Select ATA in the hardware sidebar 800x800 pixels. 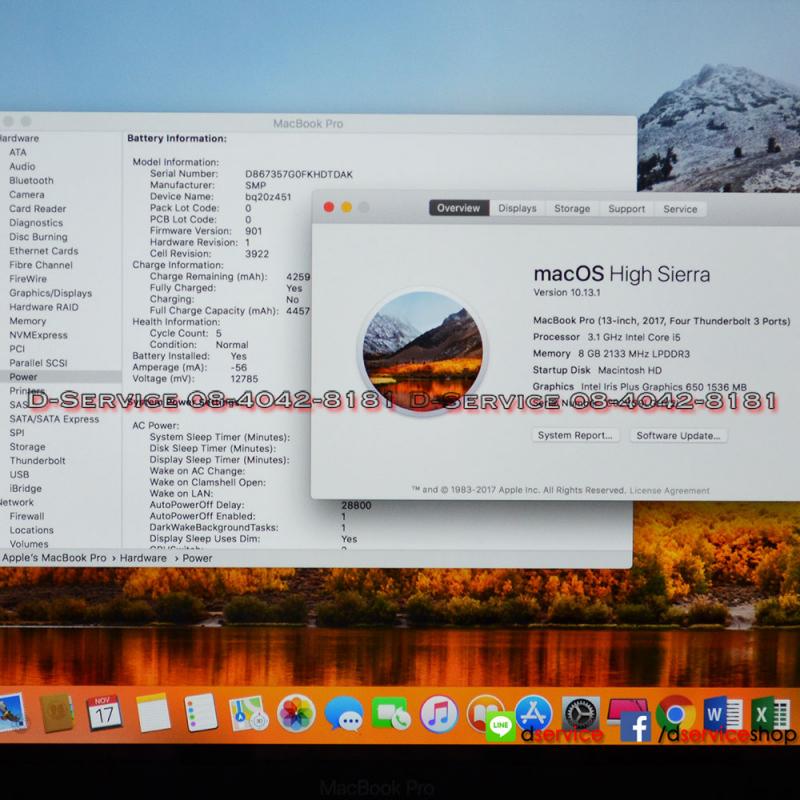click(x=18, y=152)
